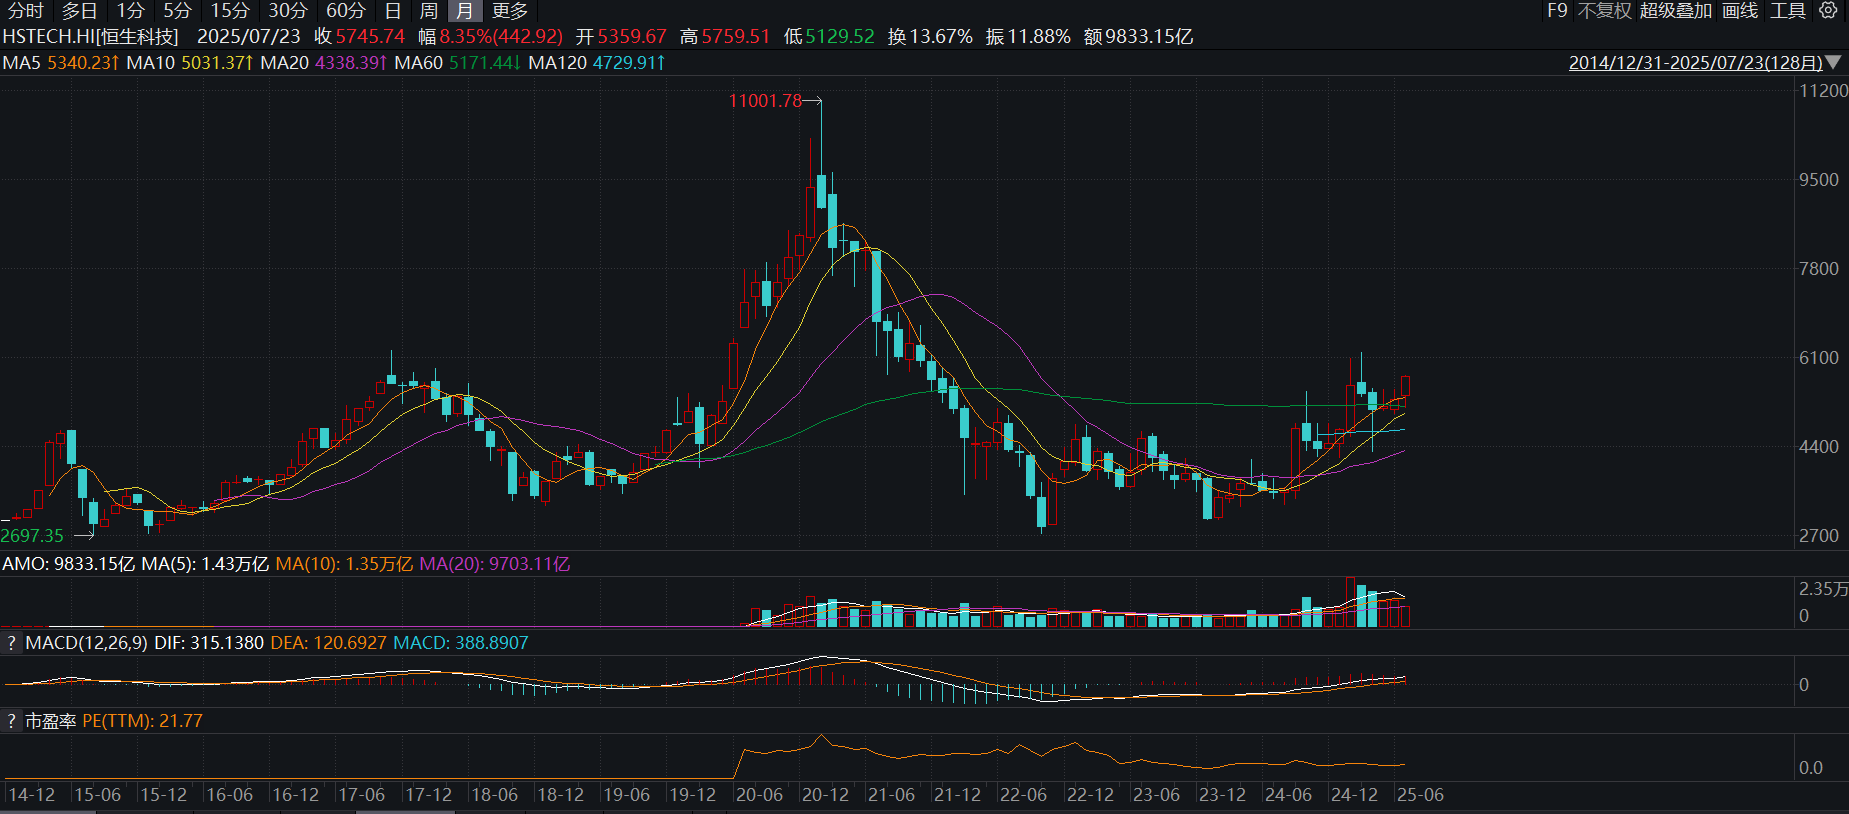Click the volume MA(20): 9703.11亿 label
The image size is (1849, 814).
point(495,564)
